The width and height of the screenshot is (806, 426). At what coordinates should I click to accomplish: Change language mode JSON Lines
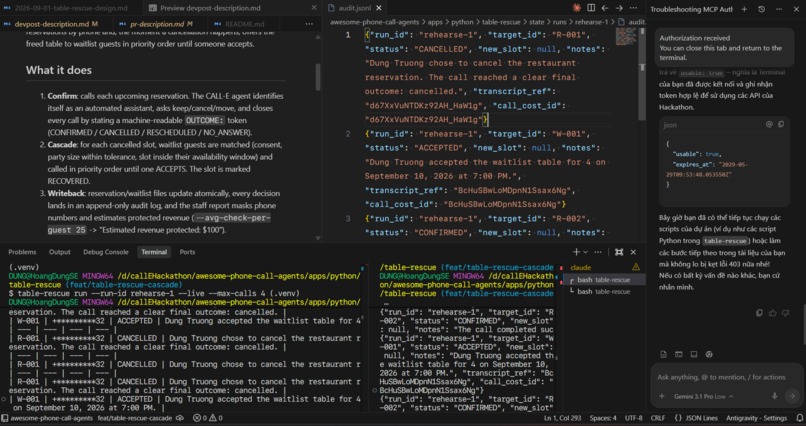699,418
